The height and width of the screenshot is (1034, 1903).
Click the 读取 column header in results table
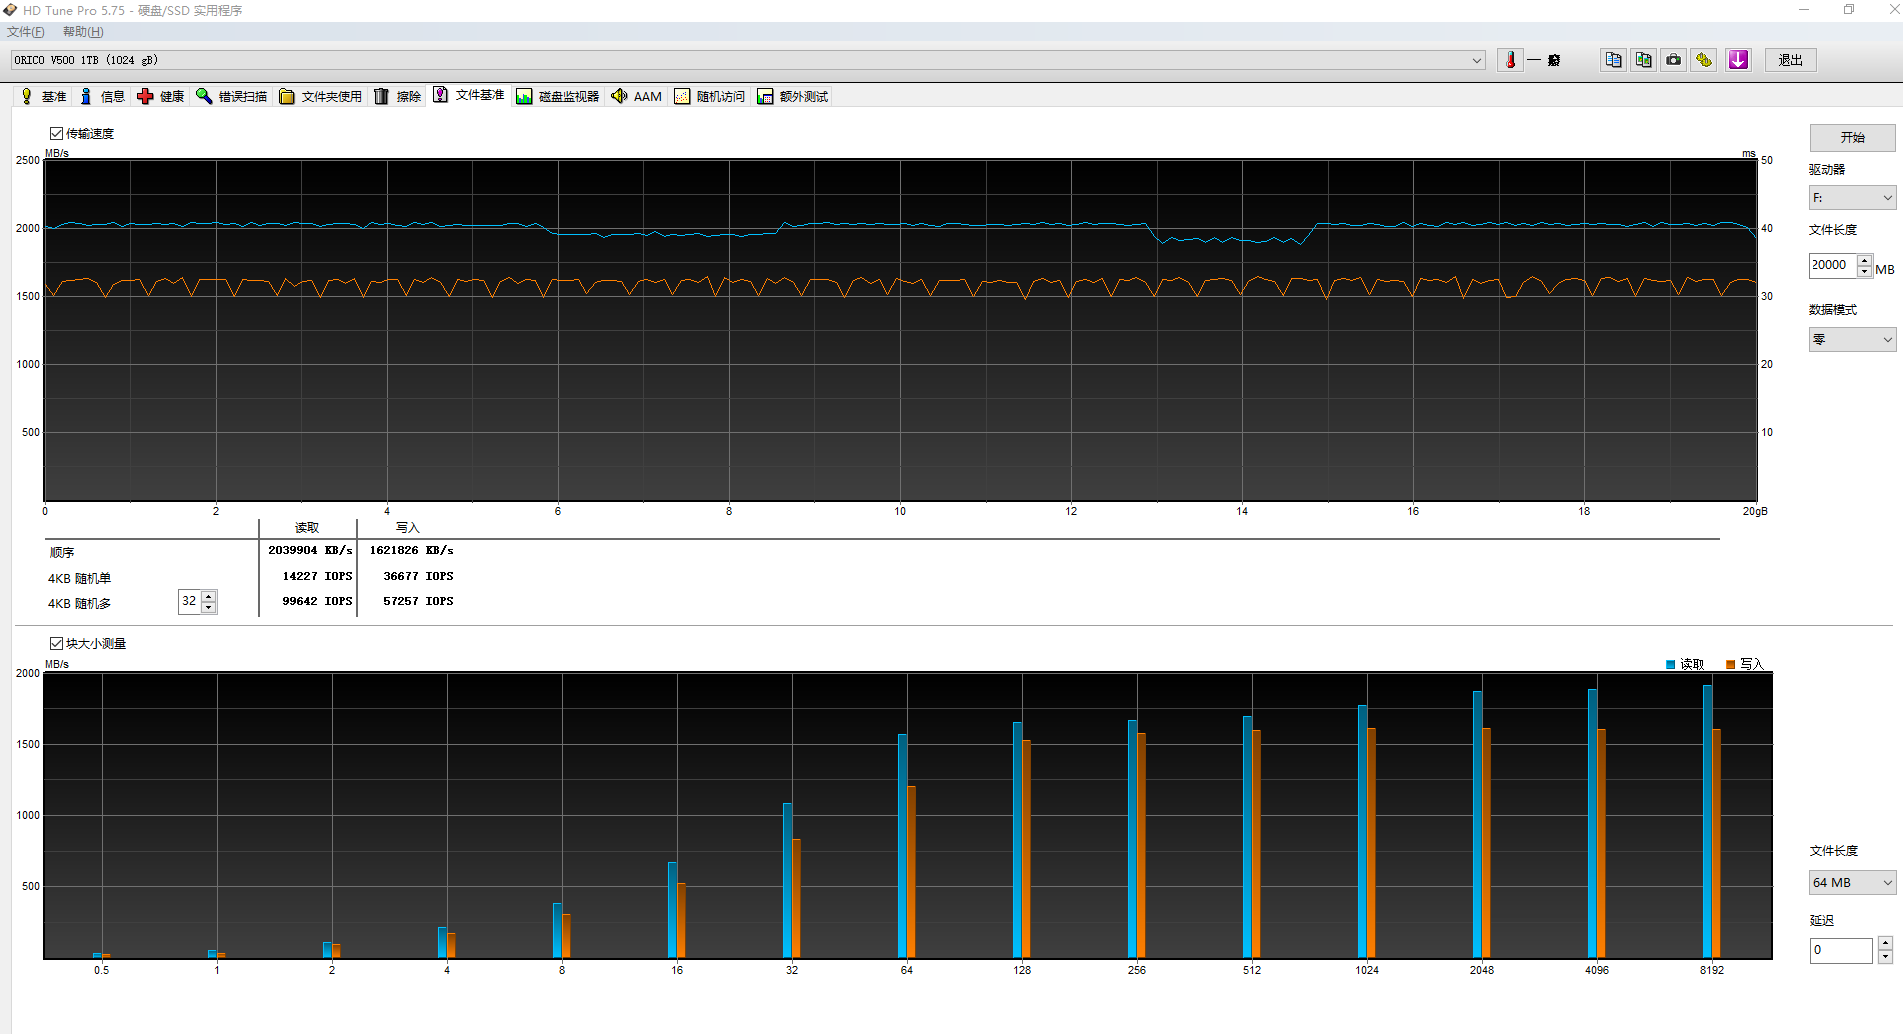tap(306, 527)
